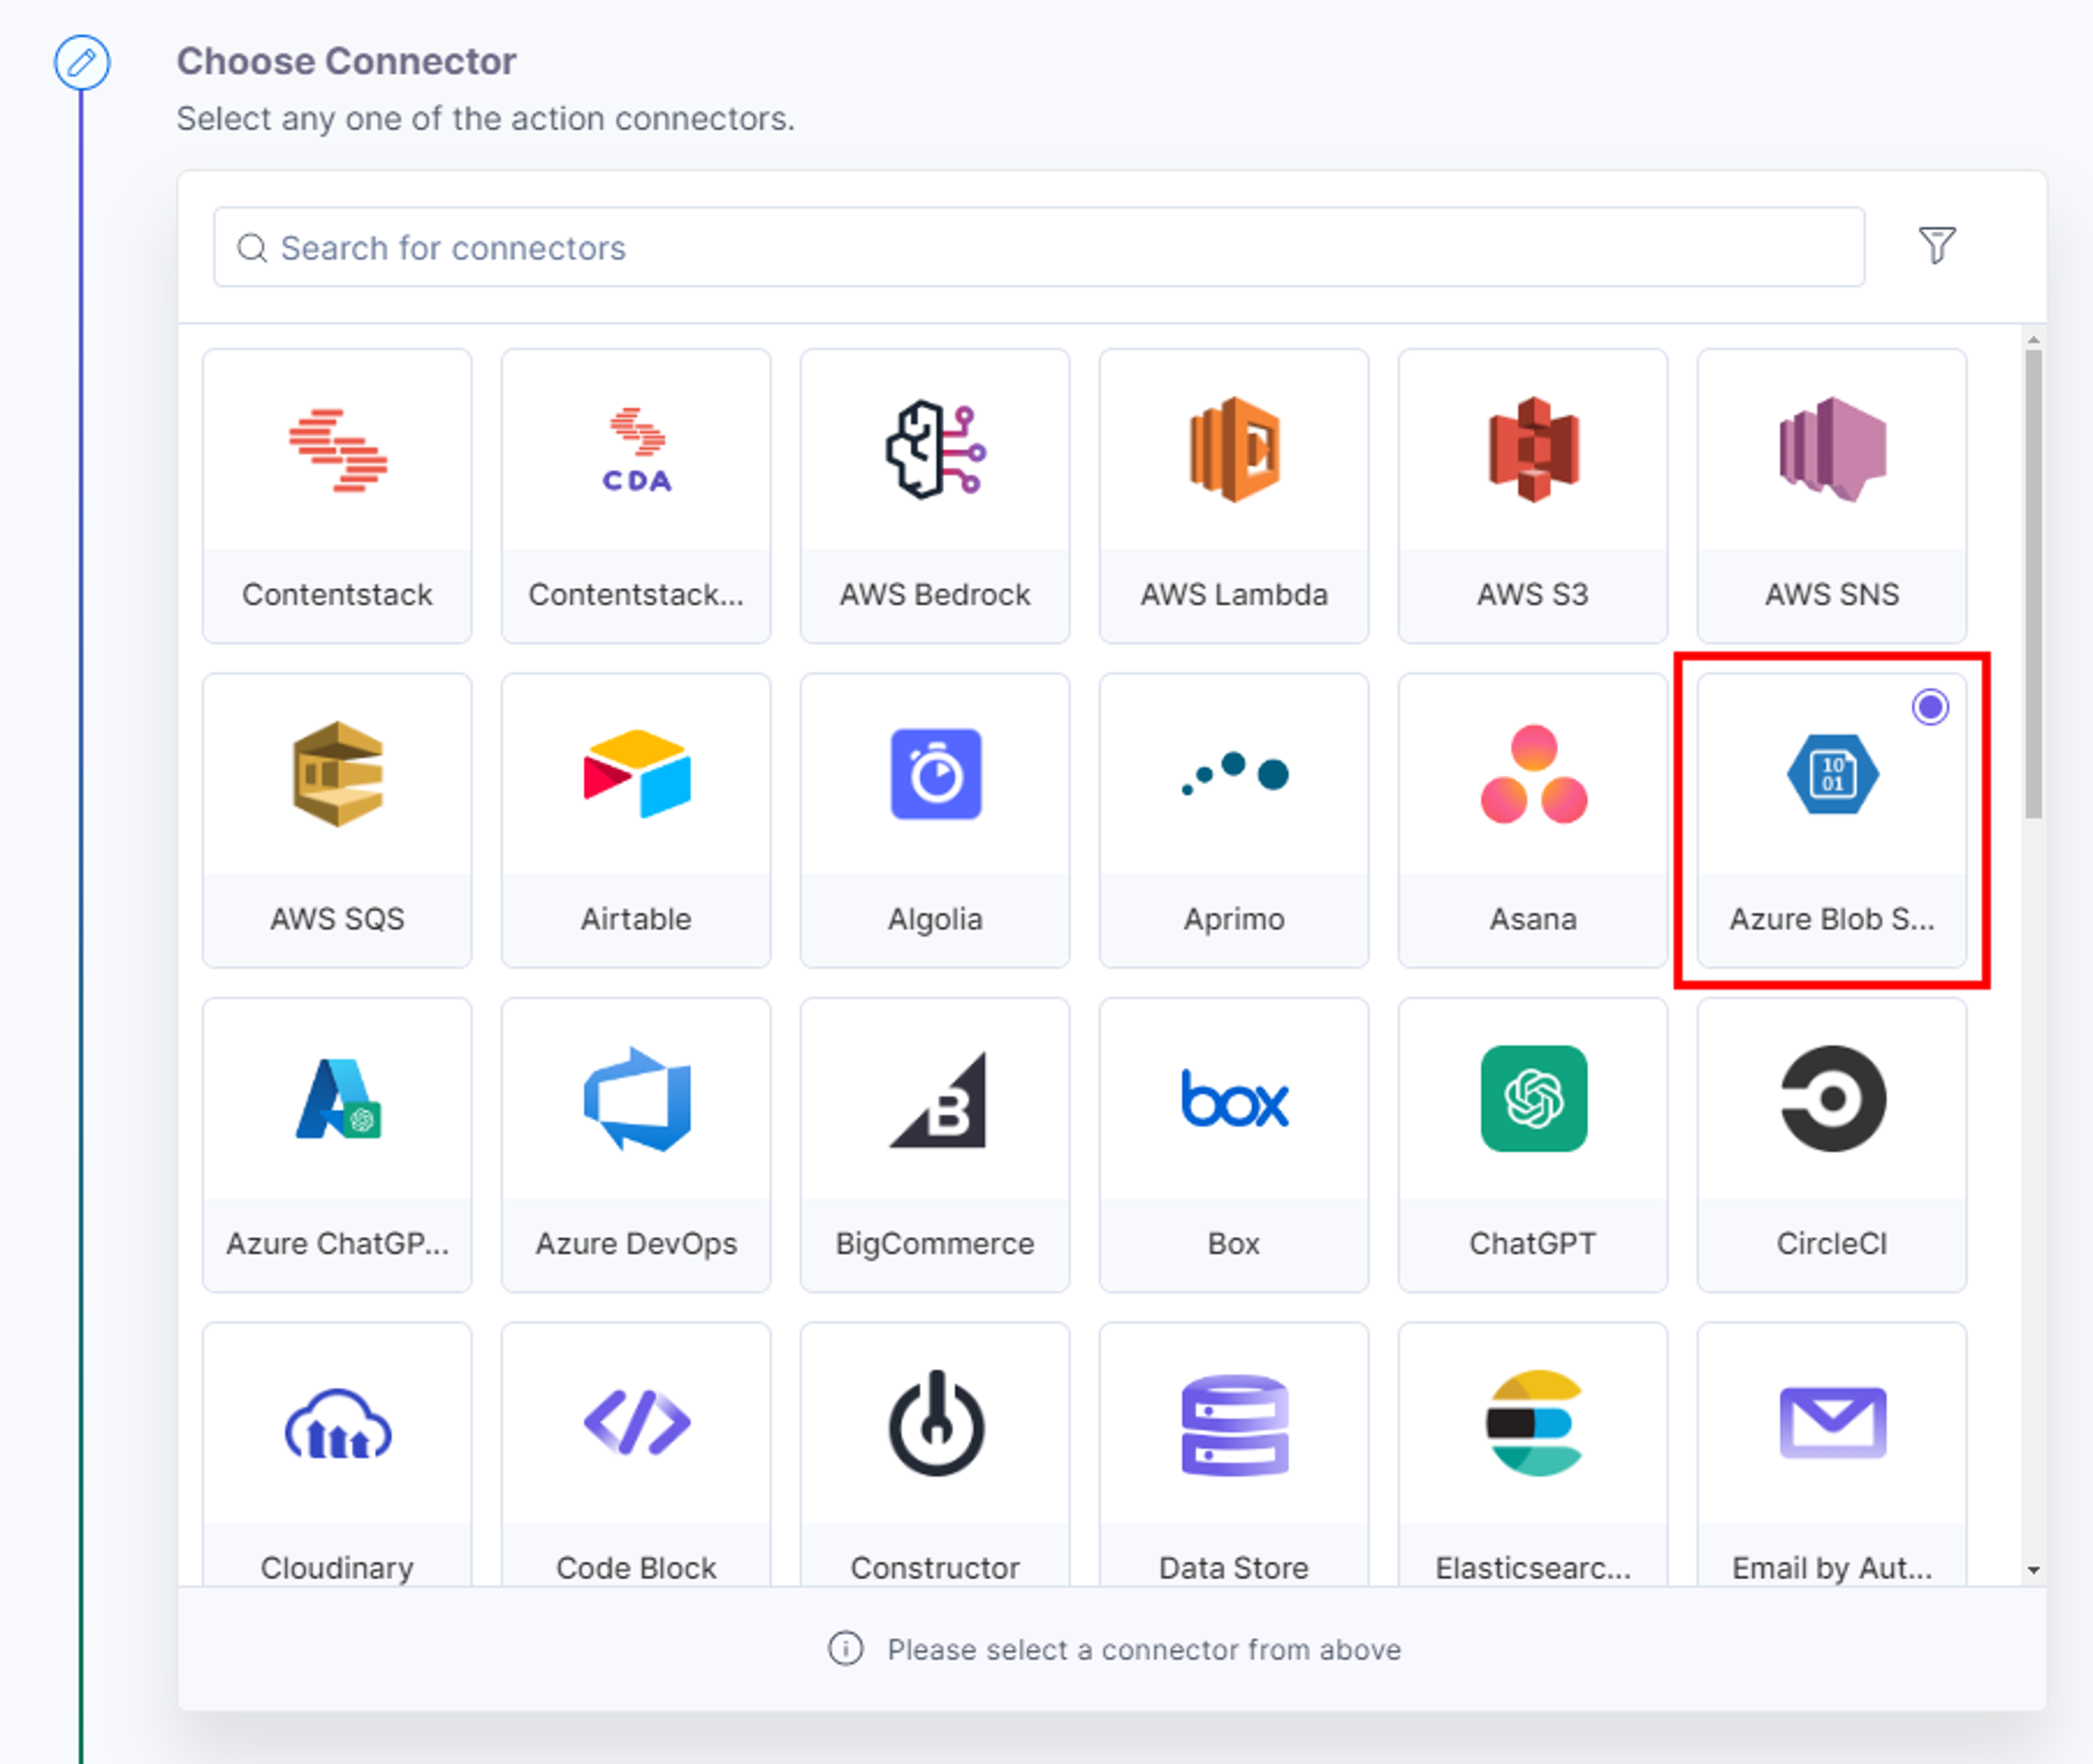
Task: Pick the Elasticsearch connector icon
Action: 1533,1422
